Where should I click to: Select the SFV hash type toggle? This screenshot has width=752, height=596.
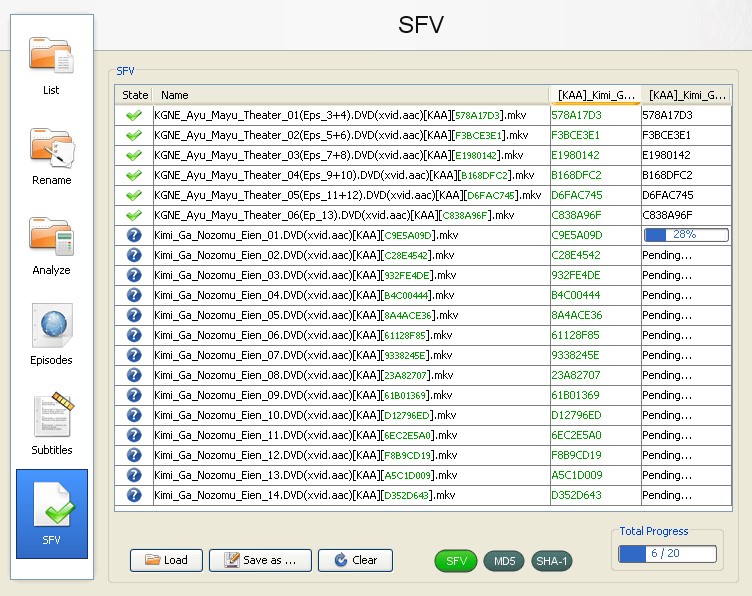(x=455, y=561)
